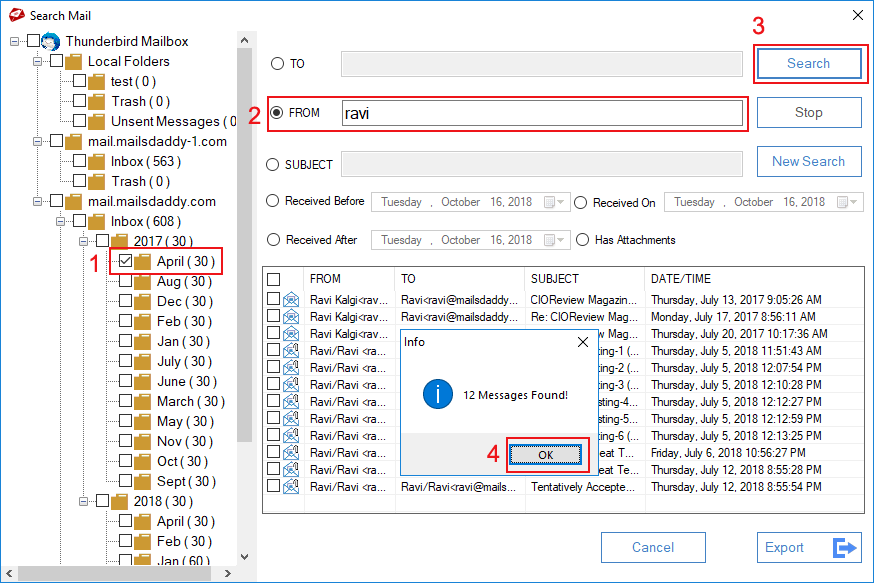874x583 pixels.
Task: Click the Aug (30) folder icon
Action: pos(142,282)
